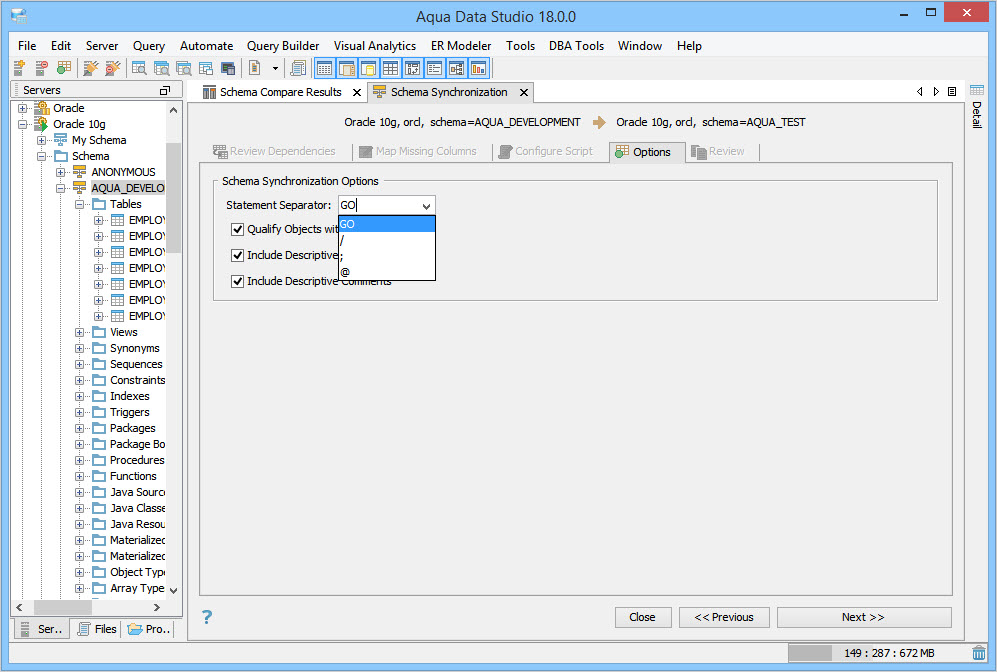This screenshot has height=672, width=997.
Task: Click the blue toolbar icon showing a plain grid
Action: (390, 68)
